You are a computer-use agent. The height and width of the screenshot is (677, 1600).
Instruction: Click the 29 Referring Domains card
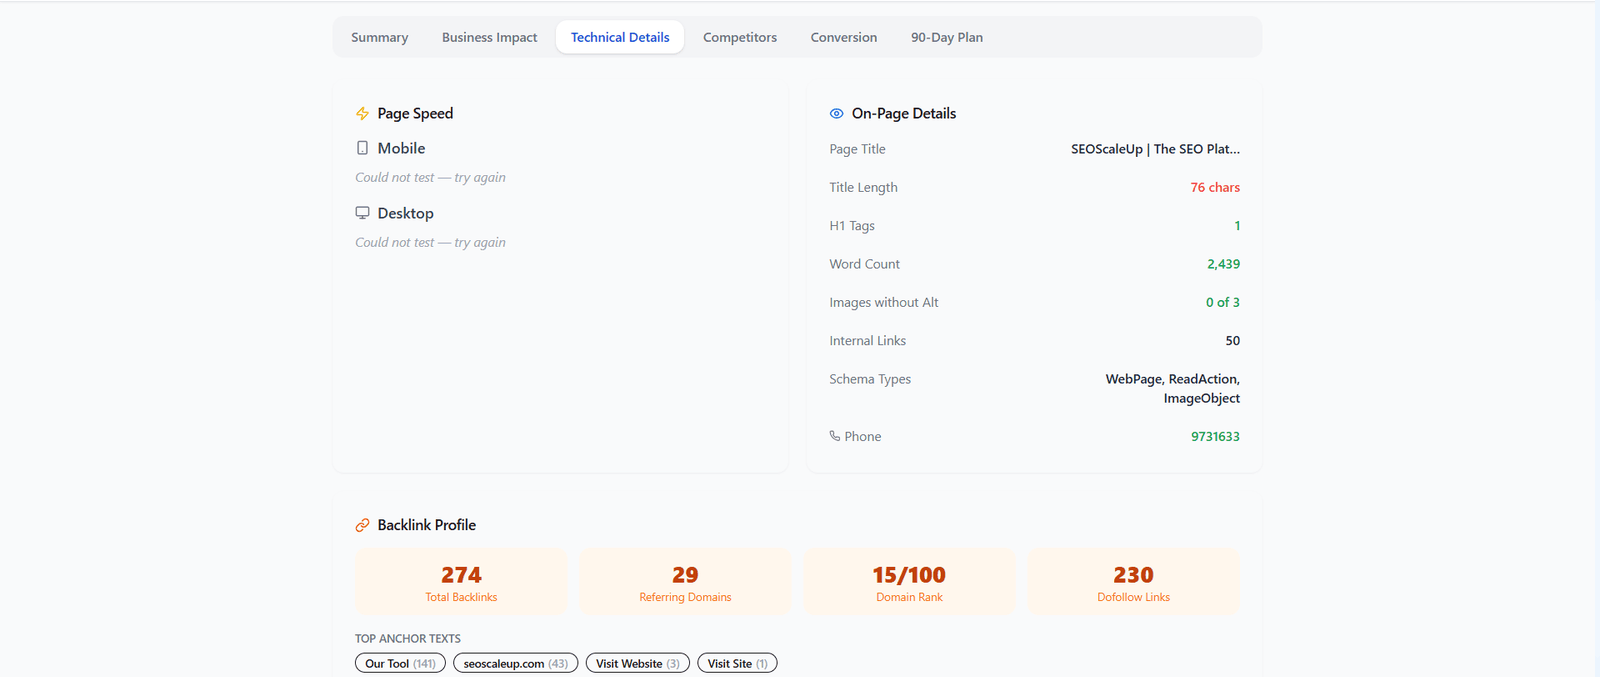click(x=685, y=582)
